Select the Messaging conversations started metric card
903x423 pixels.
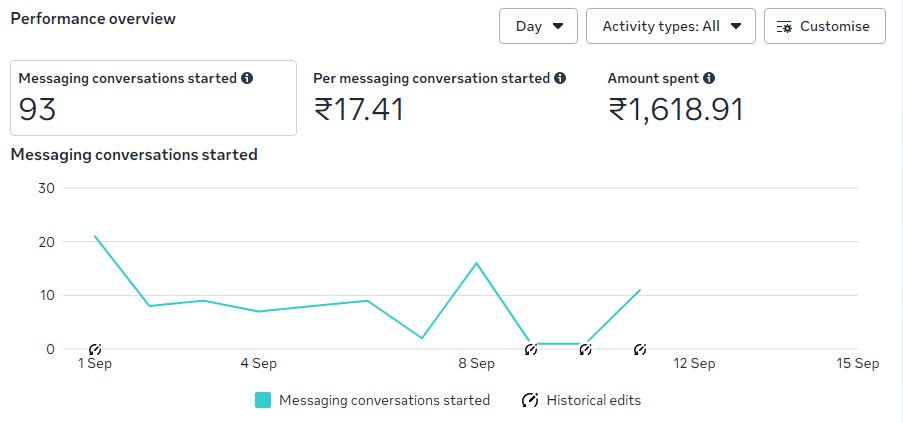point(153,97)
